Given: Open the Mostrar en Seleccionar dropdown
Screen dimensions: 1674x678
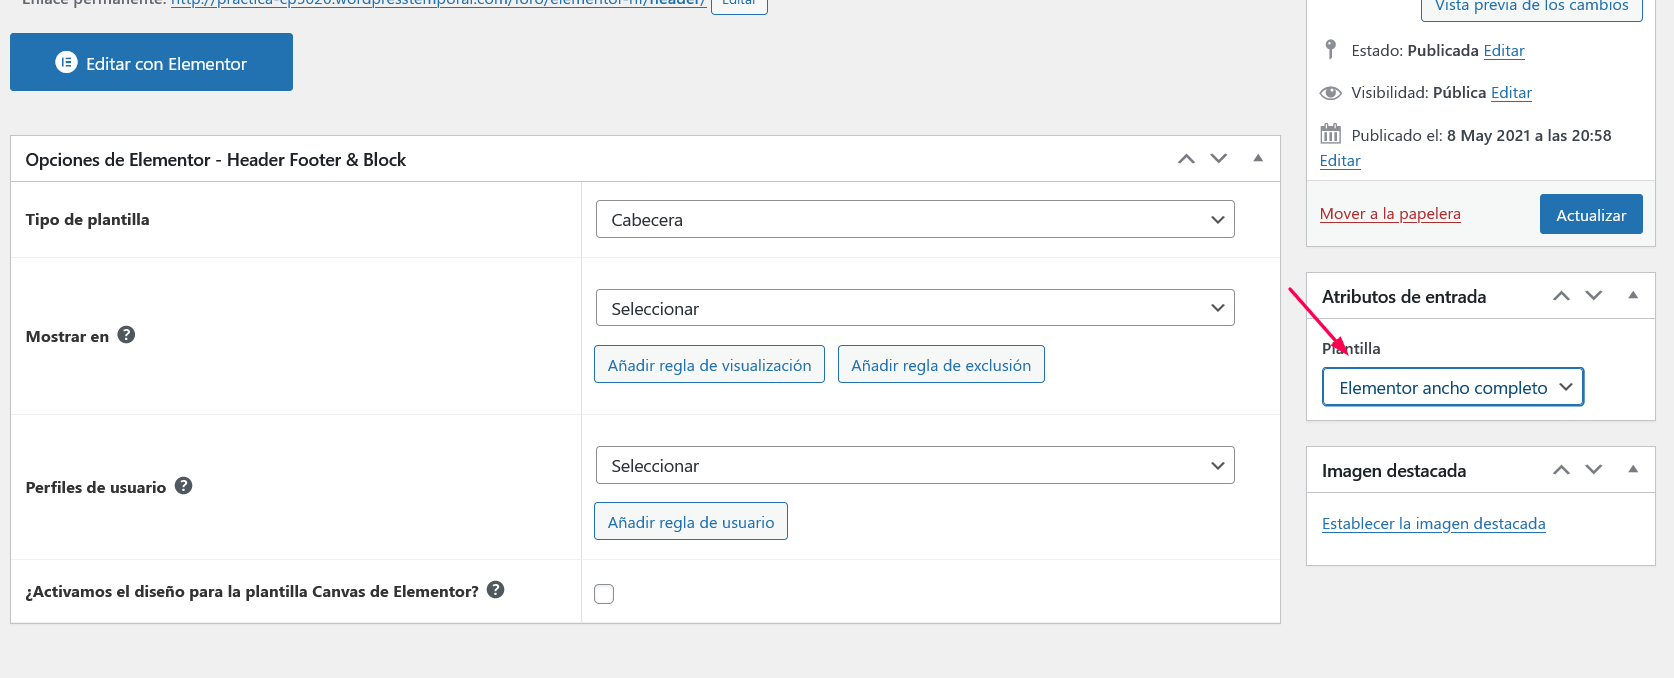Looking at the screenshot, I should (915, 308).
